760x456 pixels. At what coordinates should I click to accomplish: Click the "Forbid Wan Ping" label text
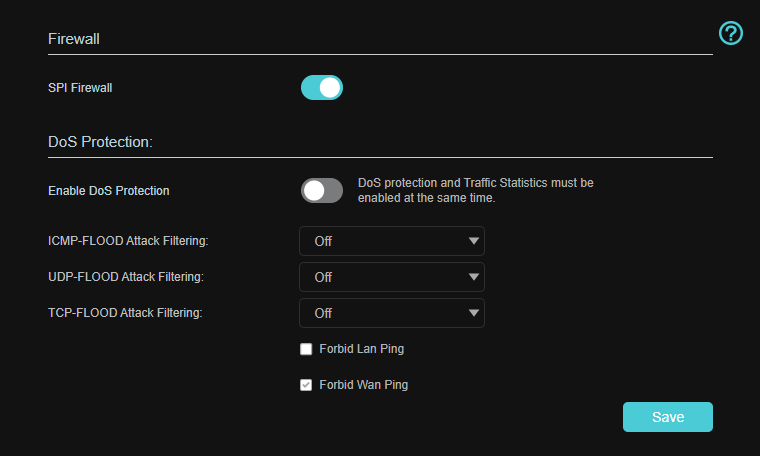363,385
